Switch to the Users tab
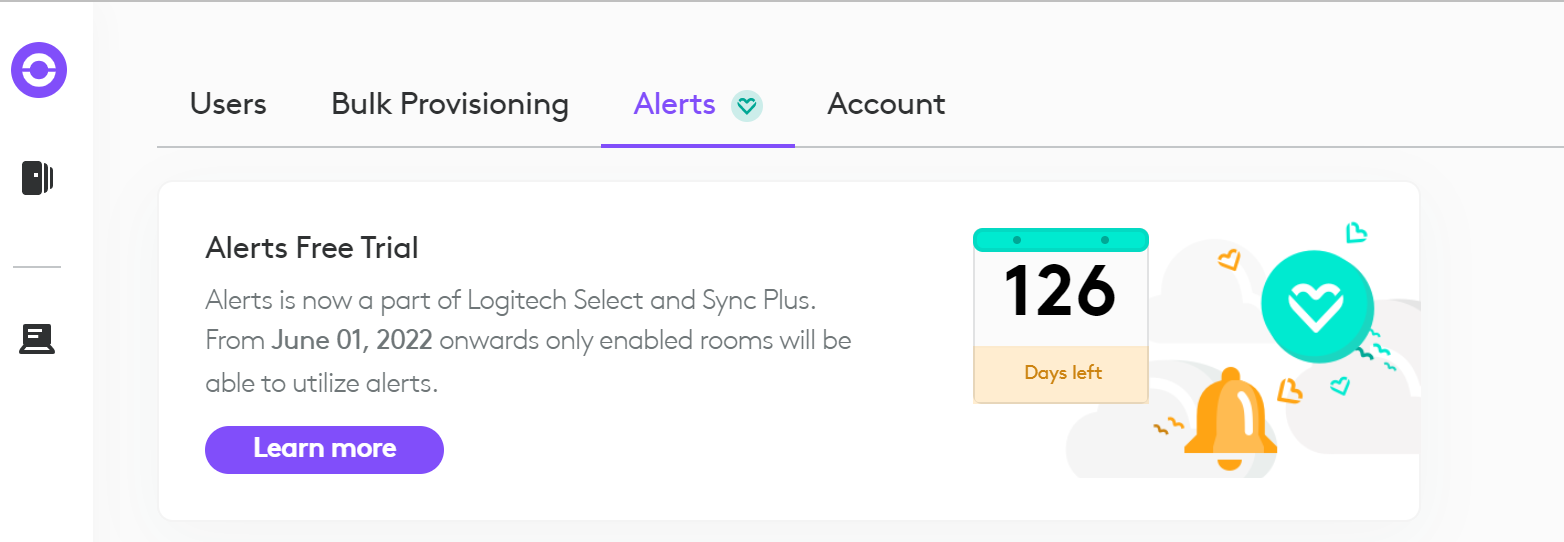The height and width of the screenshot is (542, 1564). coord(228,104)
